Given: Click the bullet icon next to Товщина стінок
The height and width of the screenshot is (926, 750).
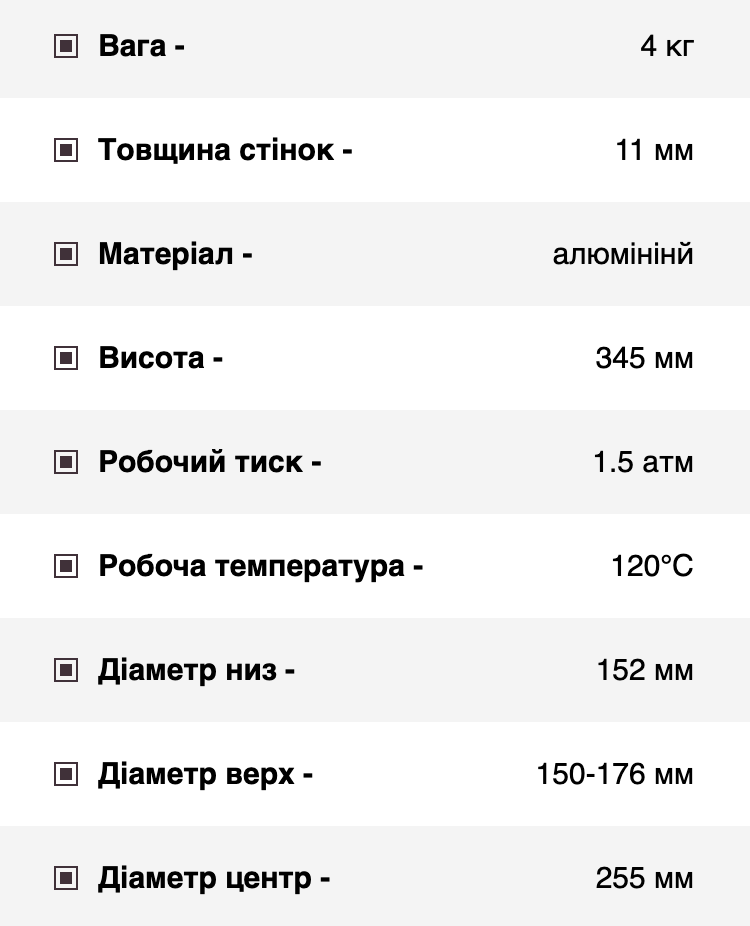Looking at the screenshot, I should click(66, 150).
